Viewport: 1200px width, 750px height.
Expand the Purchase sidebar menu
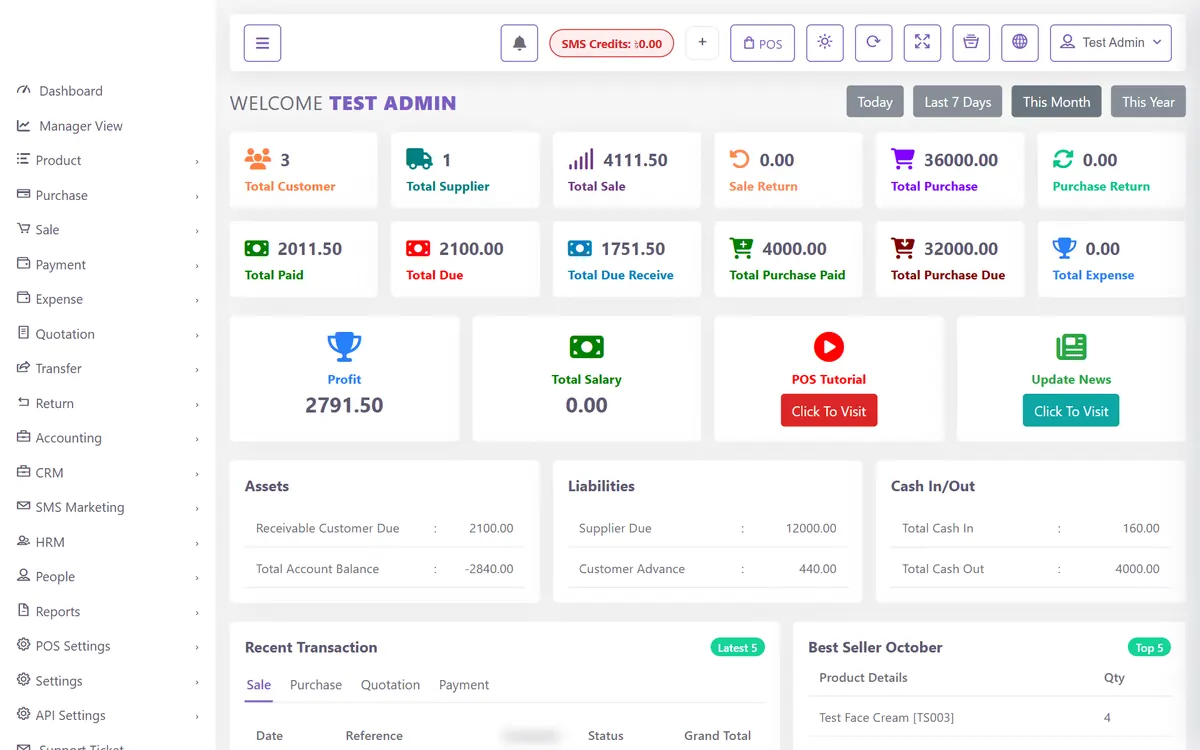pos(108,195)
